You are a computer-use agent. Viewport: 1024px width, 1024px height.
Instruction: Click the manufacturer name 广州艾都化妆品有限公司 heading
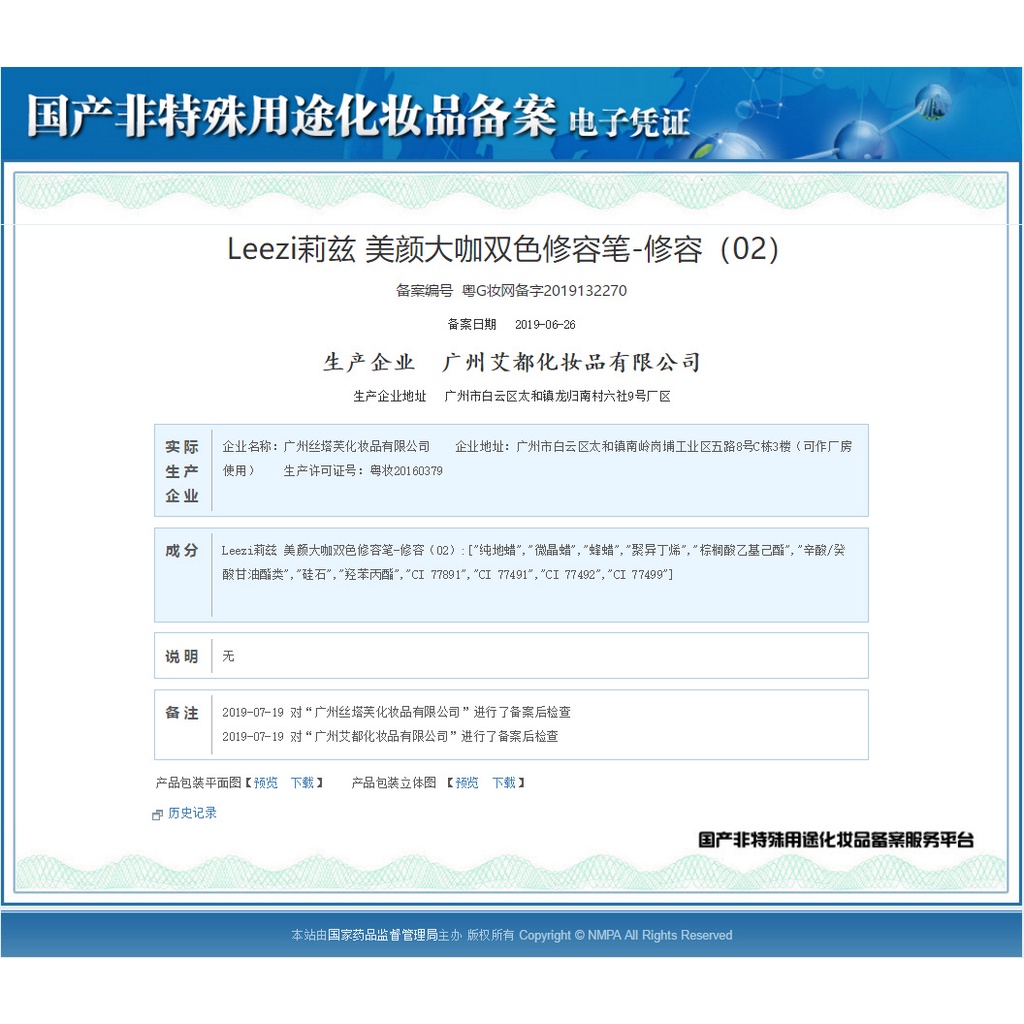[571, 362]
